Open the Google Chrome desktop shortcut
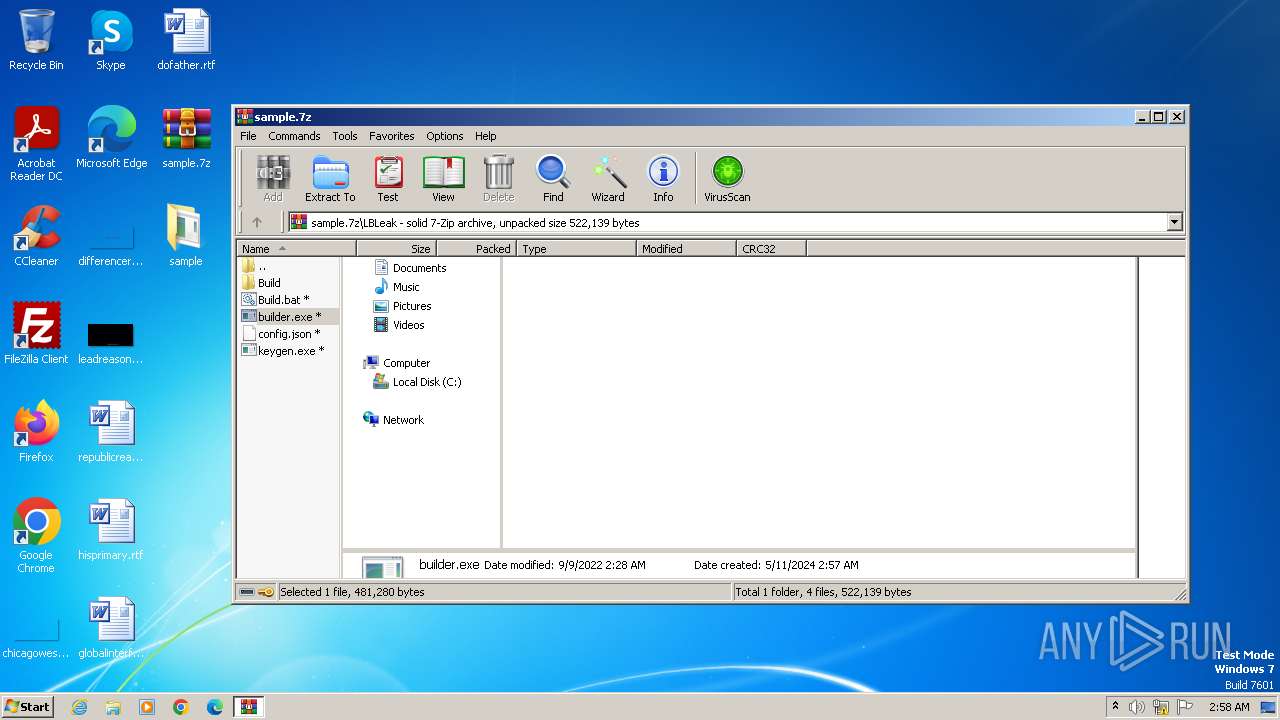 pyautogui.click(x=36, y=536)
